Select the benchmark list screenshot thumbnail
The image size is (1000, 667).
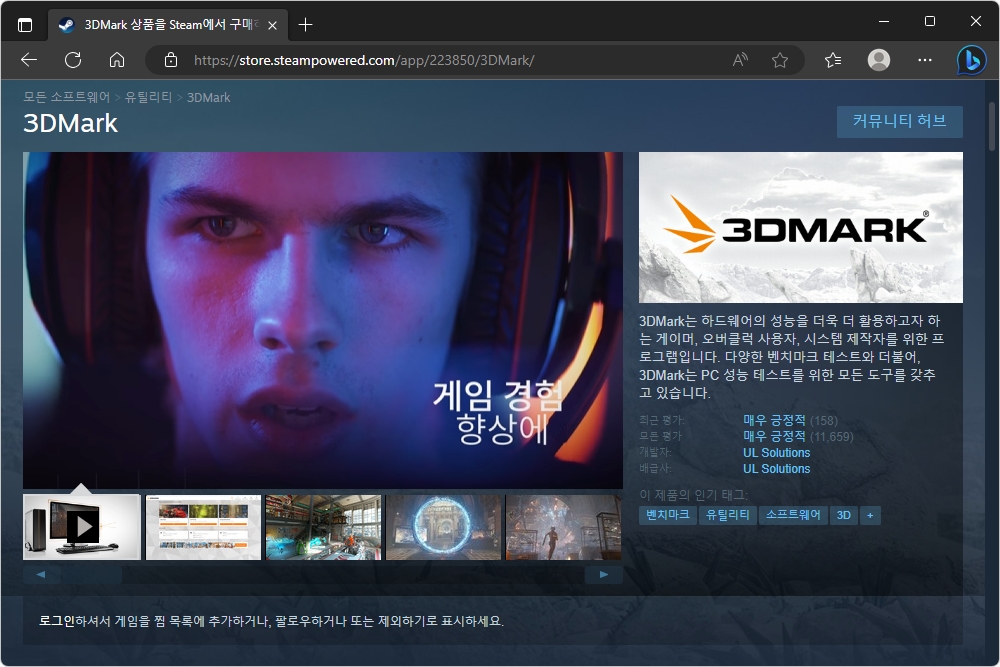point(203,527)
